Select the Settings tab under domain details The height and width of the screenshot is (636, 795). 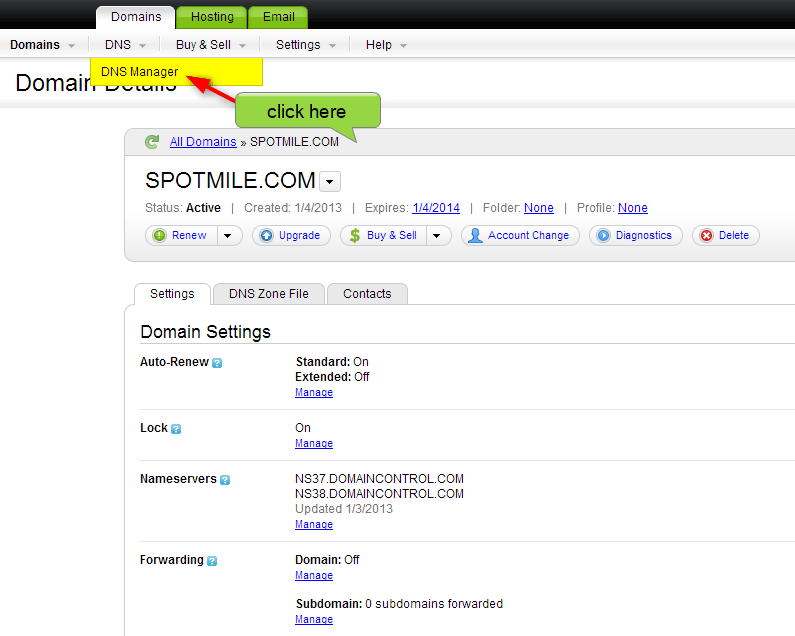tap(172, 294)
